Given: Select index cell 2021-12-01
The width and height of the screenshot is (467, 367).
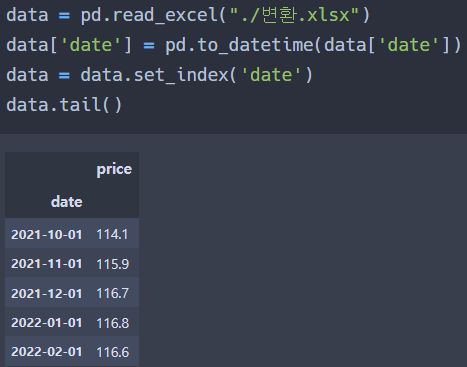Looking at the screenshot, I should [x=47, y=293].
